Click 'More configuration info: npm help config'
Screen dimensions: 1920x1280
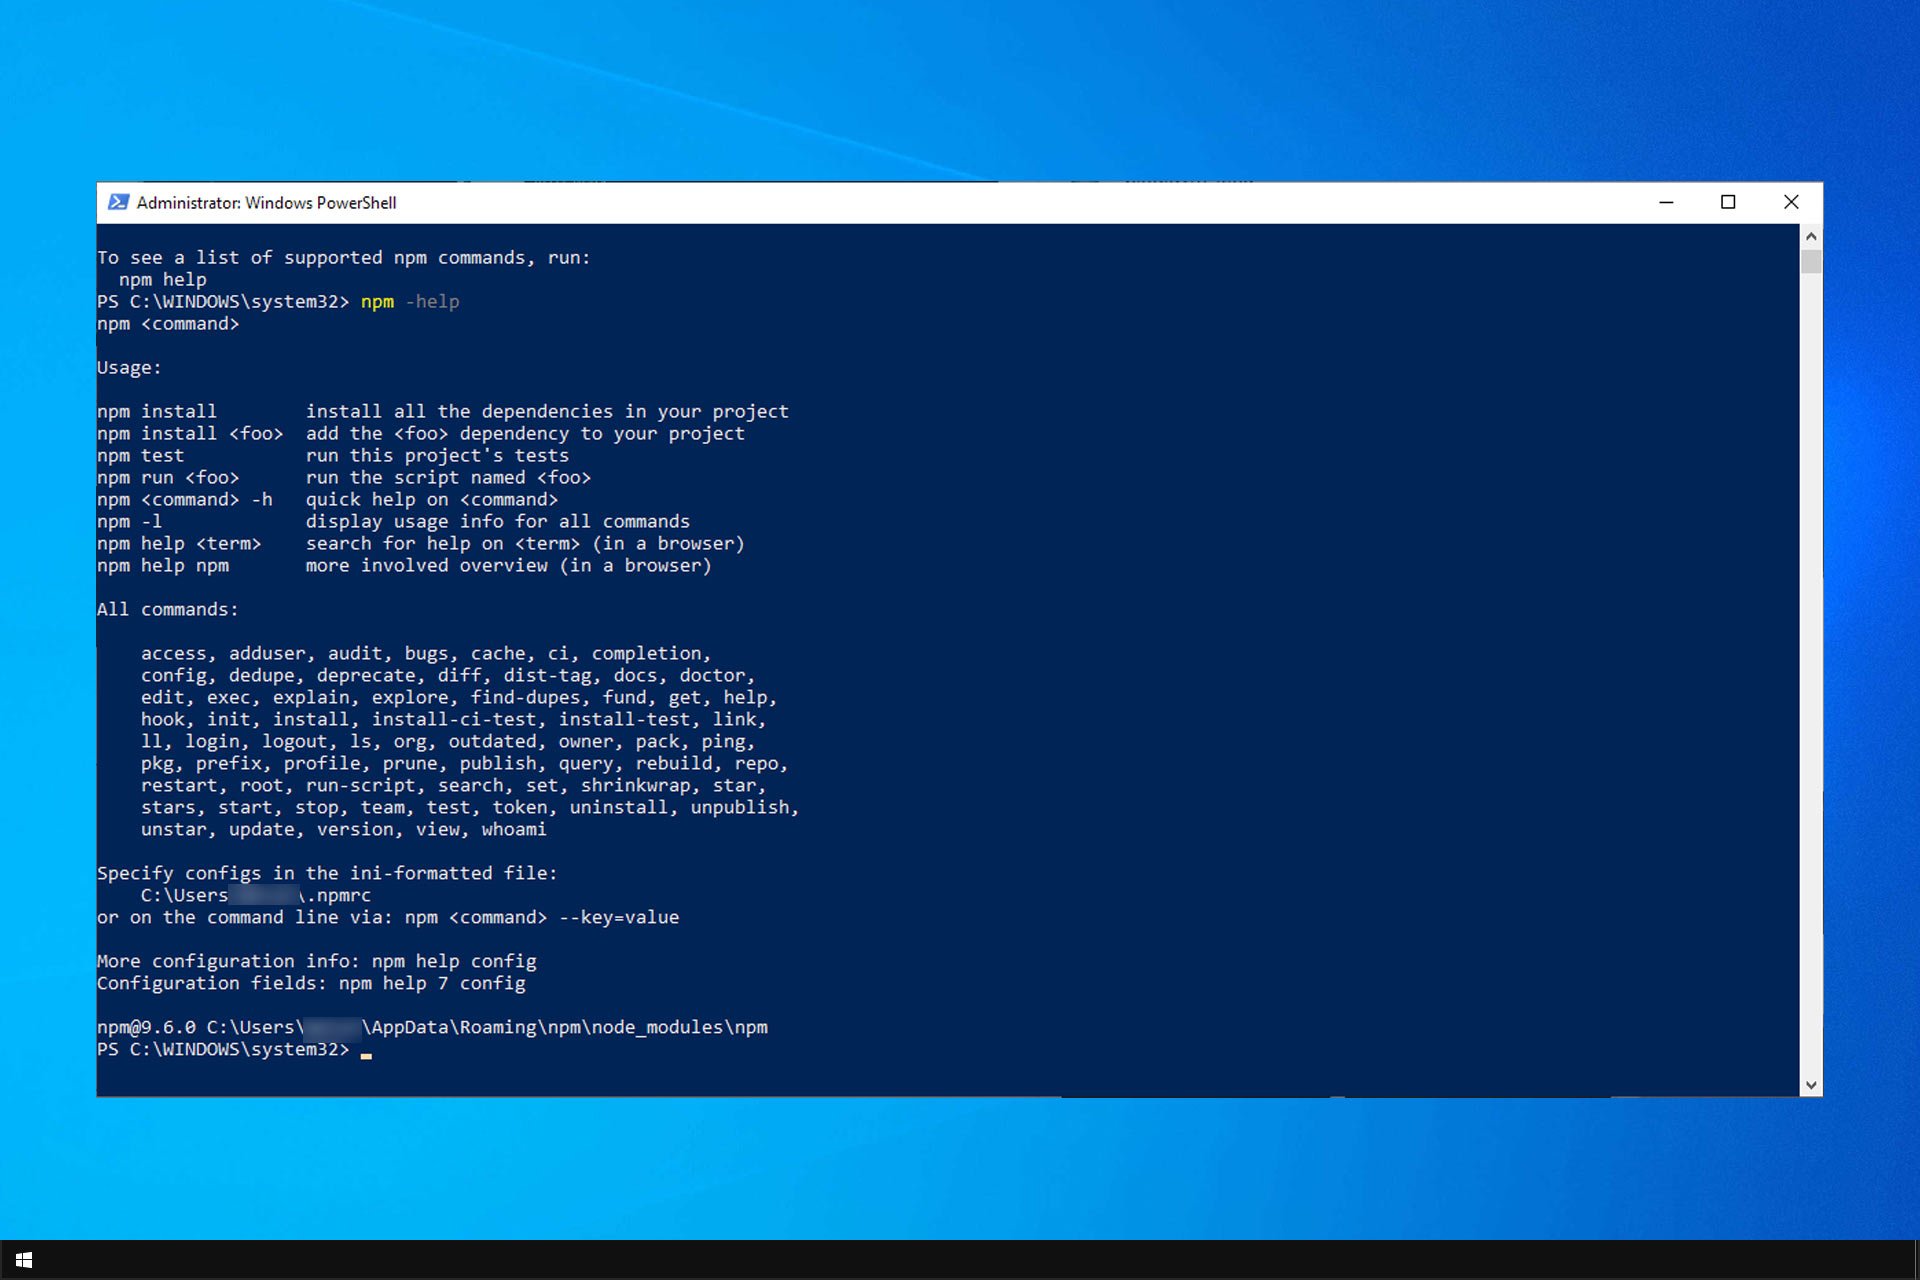(317, 962)
